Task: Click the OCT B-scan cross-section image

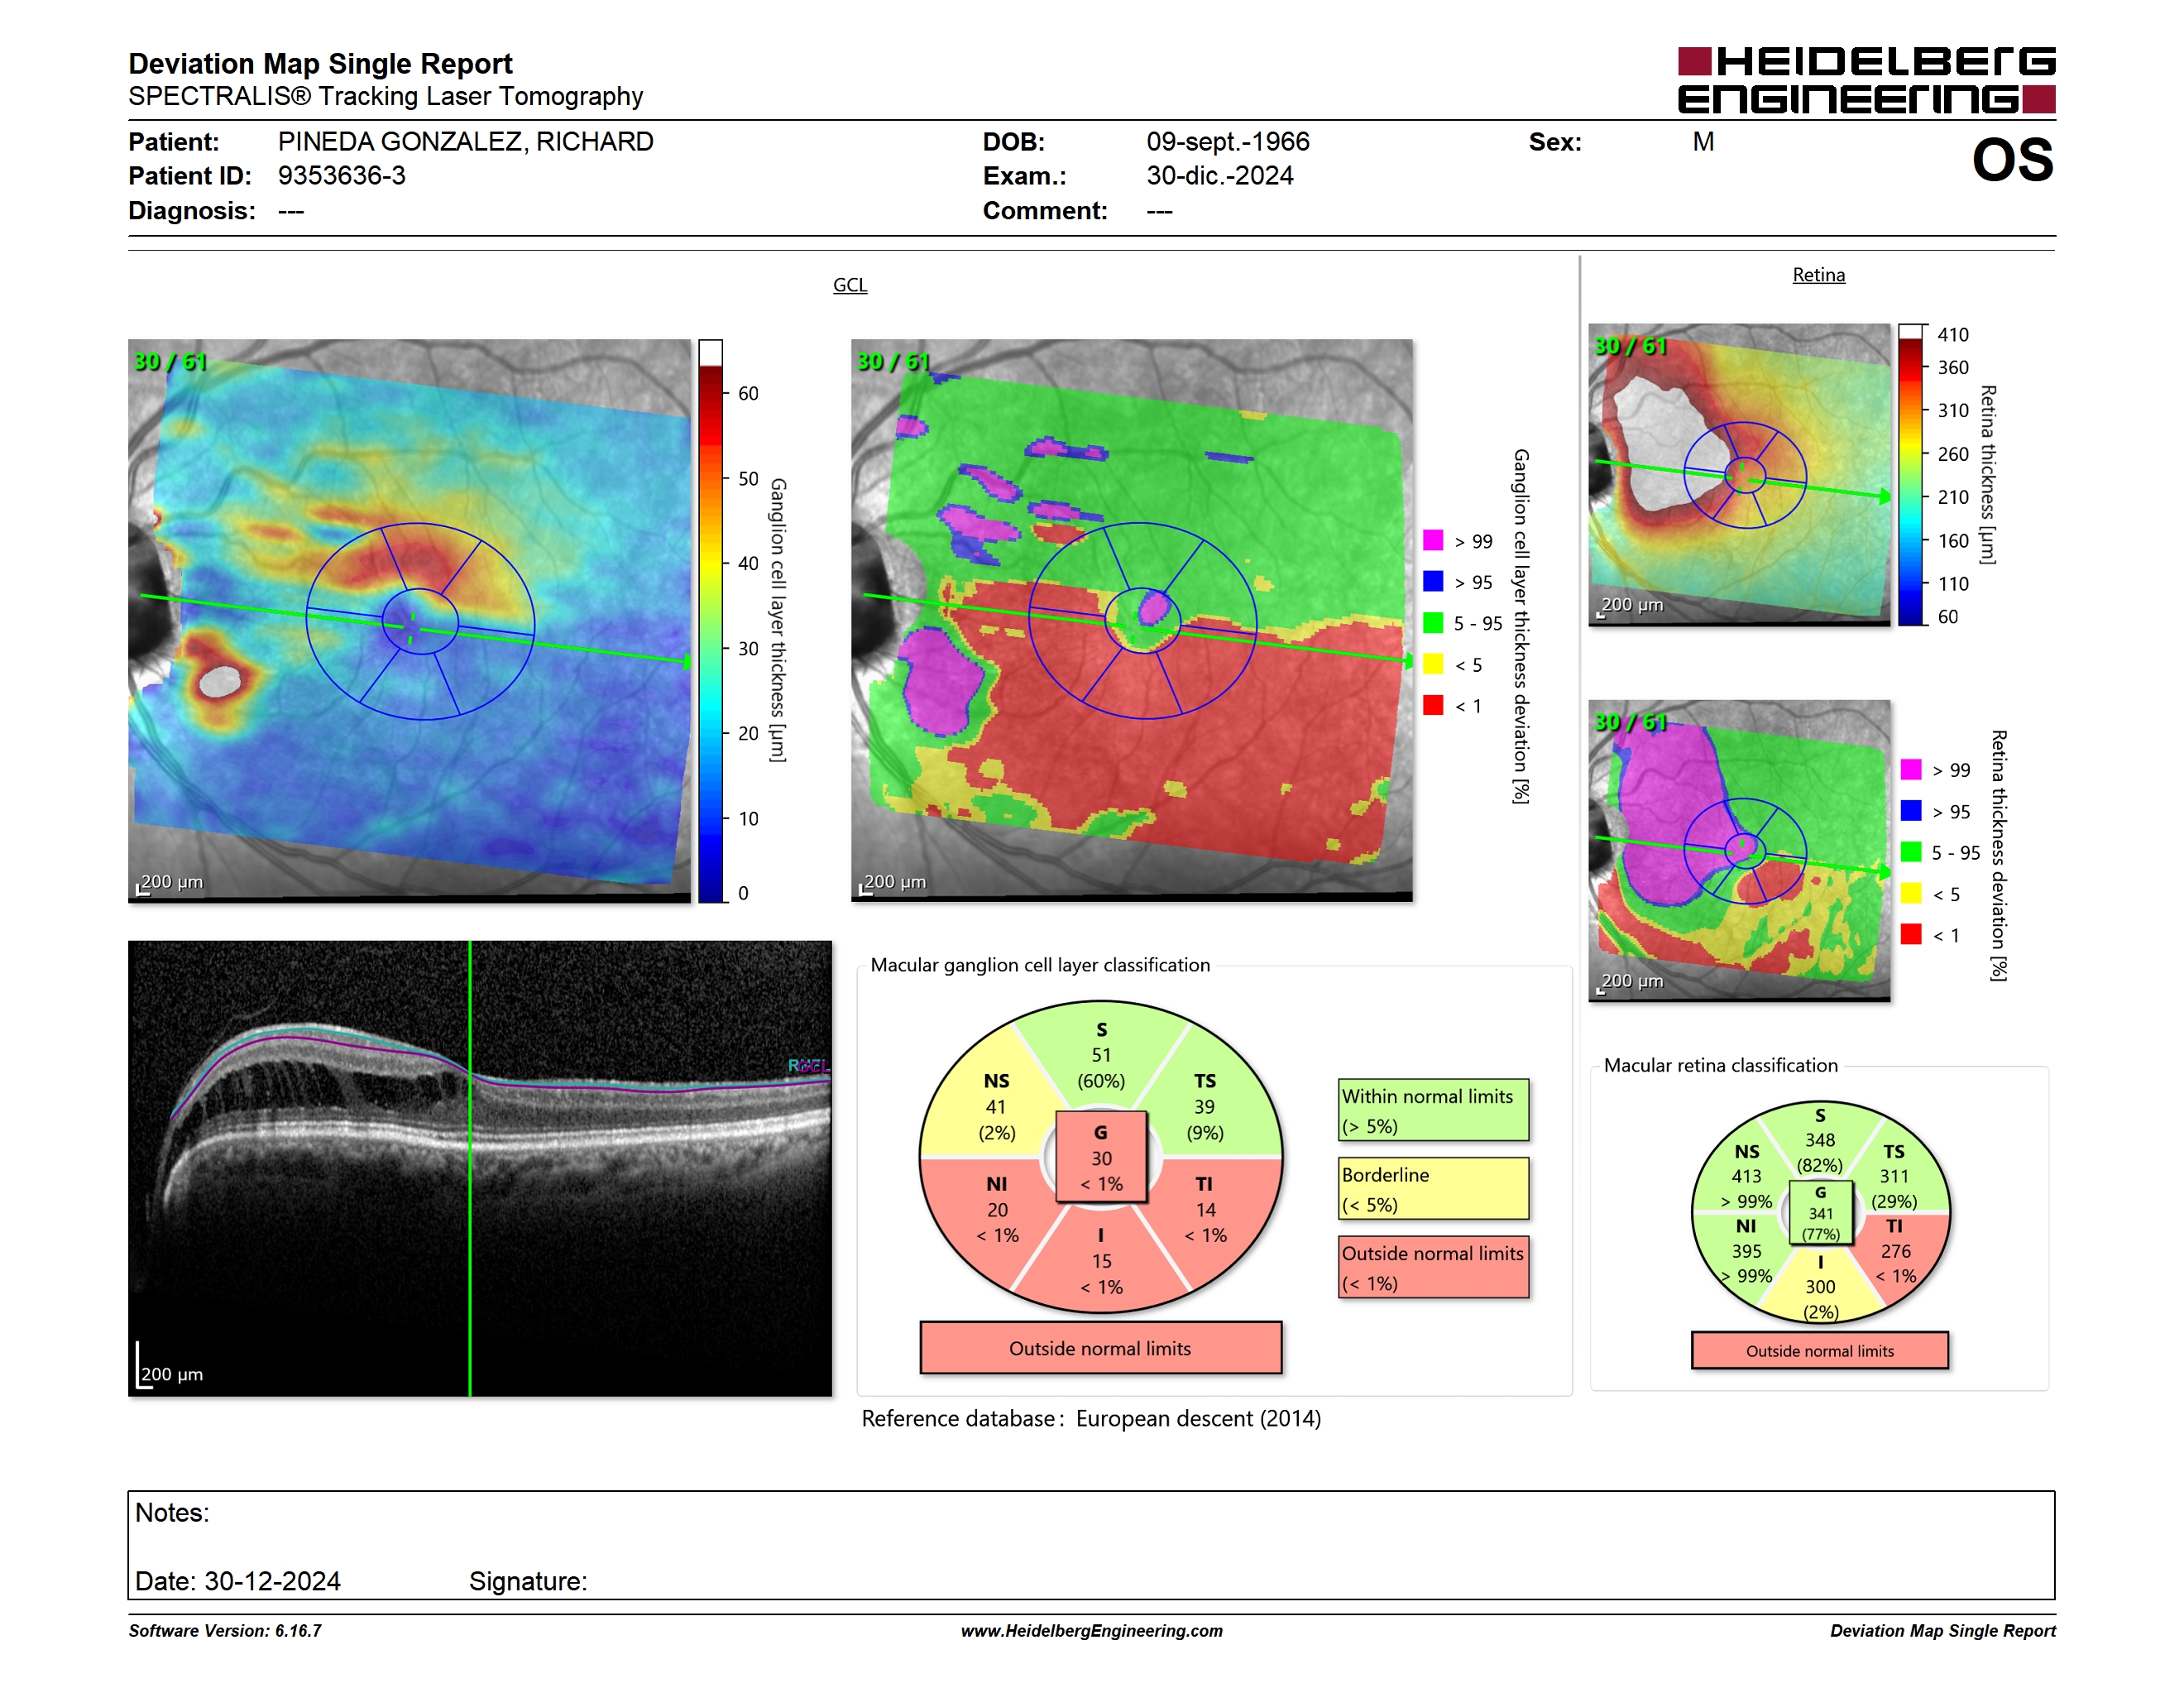Action: tap(480, 1168)
